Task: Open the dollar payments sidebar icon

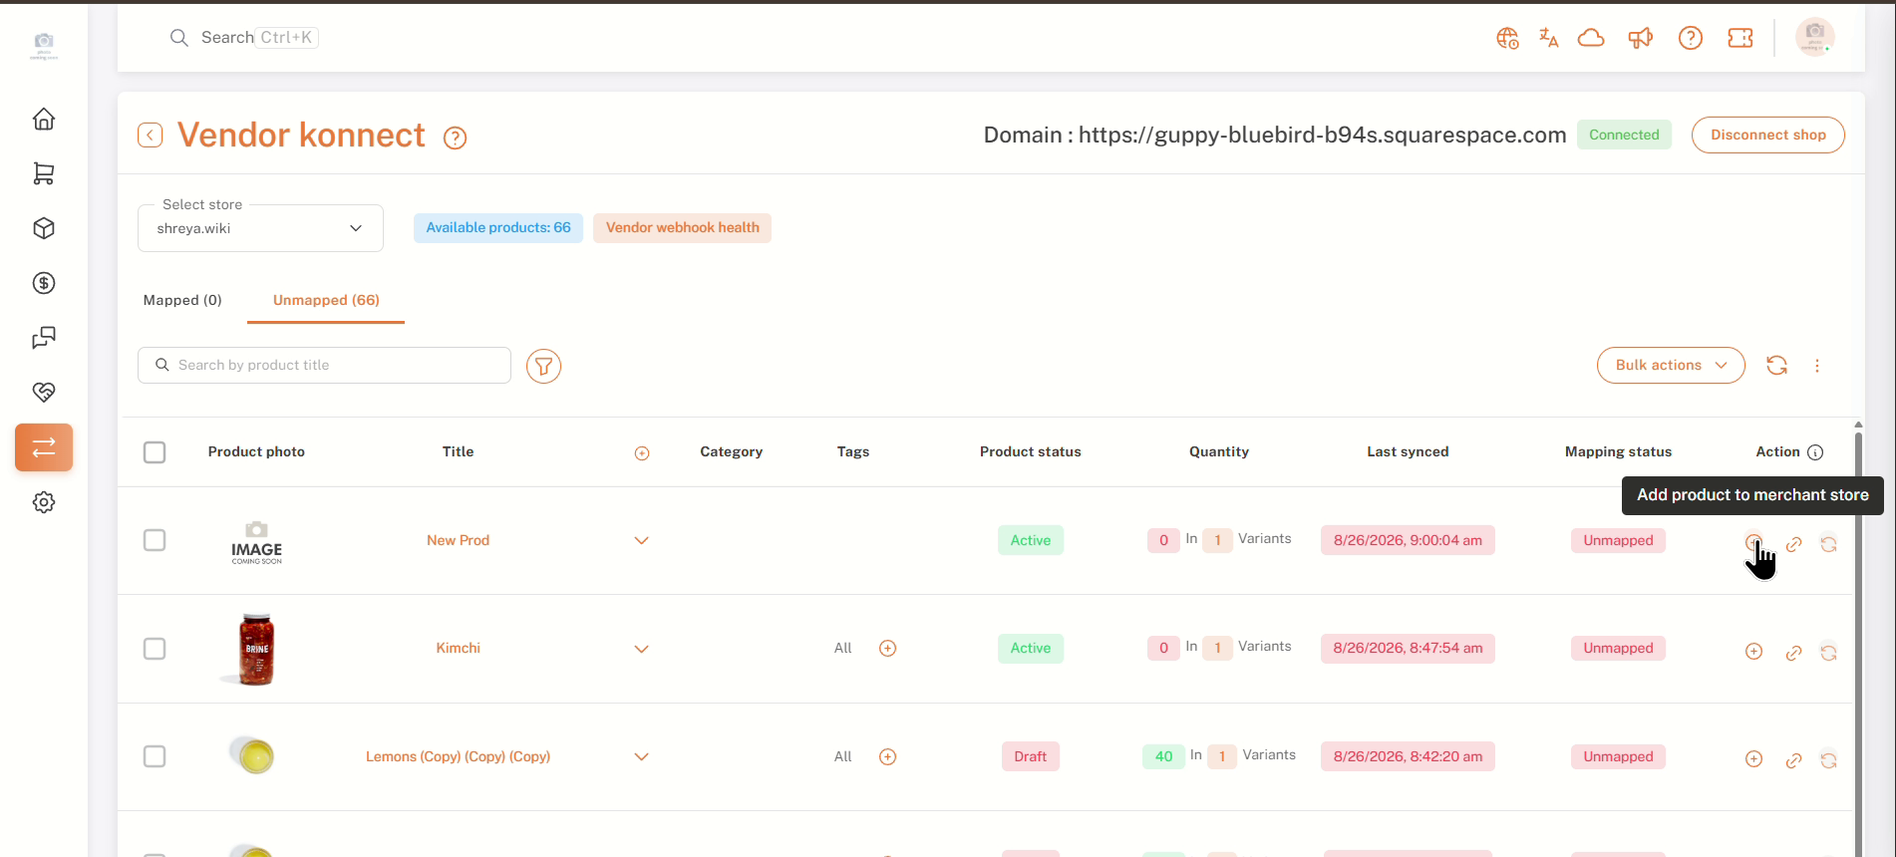Action: click(44, 283)
